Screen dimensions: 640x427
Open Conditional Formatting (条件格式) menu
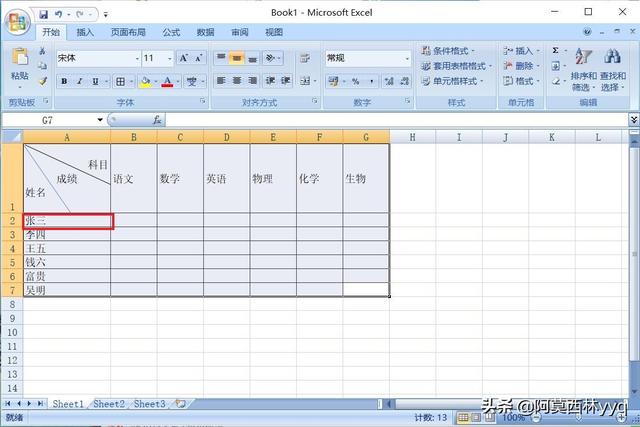[448, 51]
